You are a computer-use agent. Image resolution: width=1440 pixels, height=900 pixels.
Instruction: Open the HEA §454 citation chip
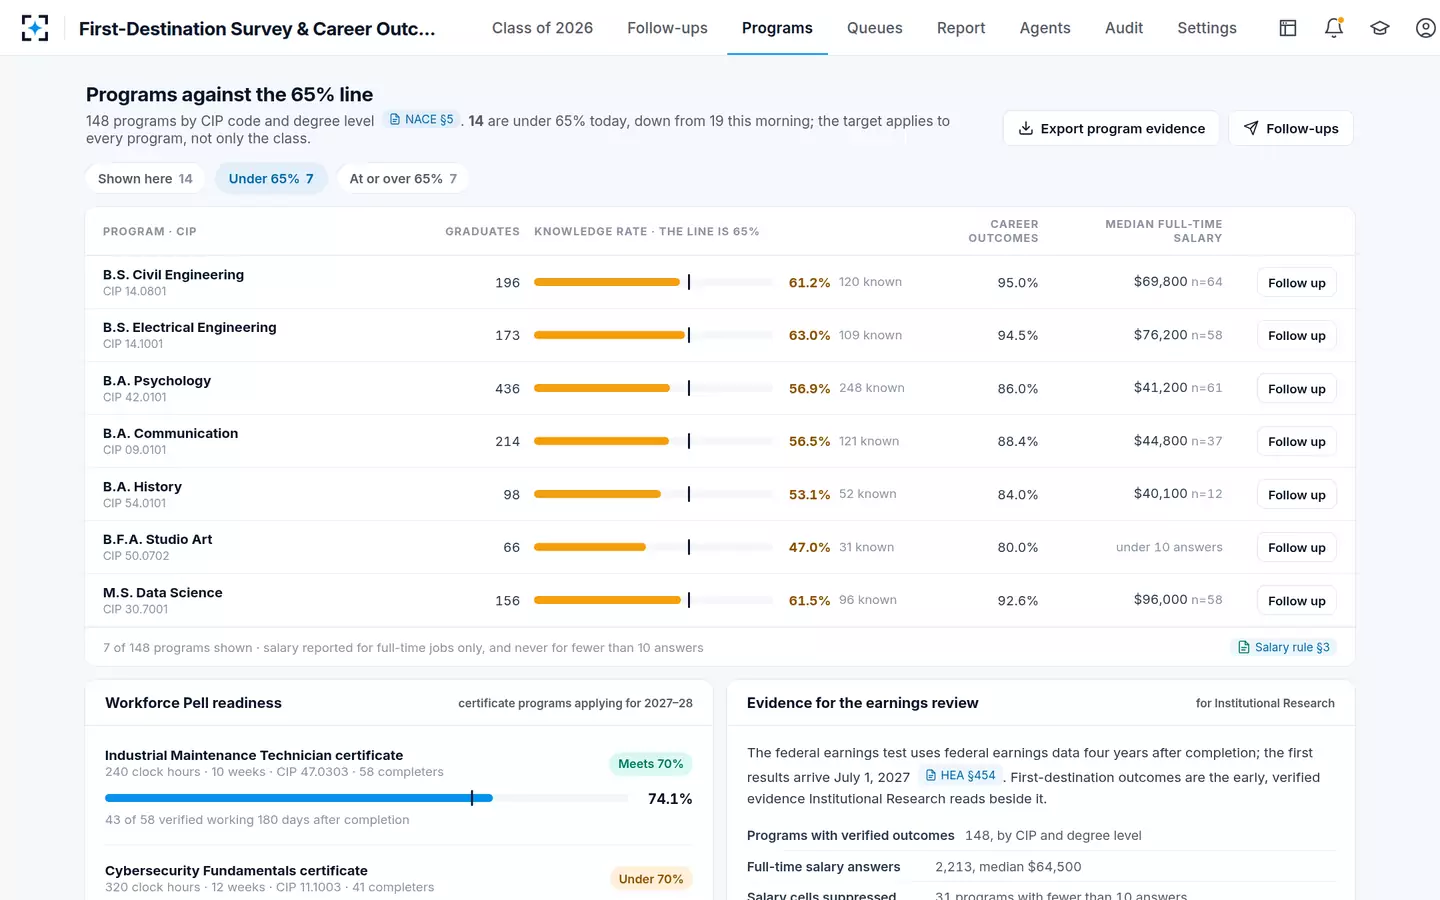(961, 775)
